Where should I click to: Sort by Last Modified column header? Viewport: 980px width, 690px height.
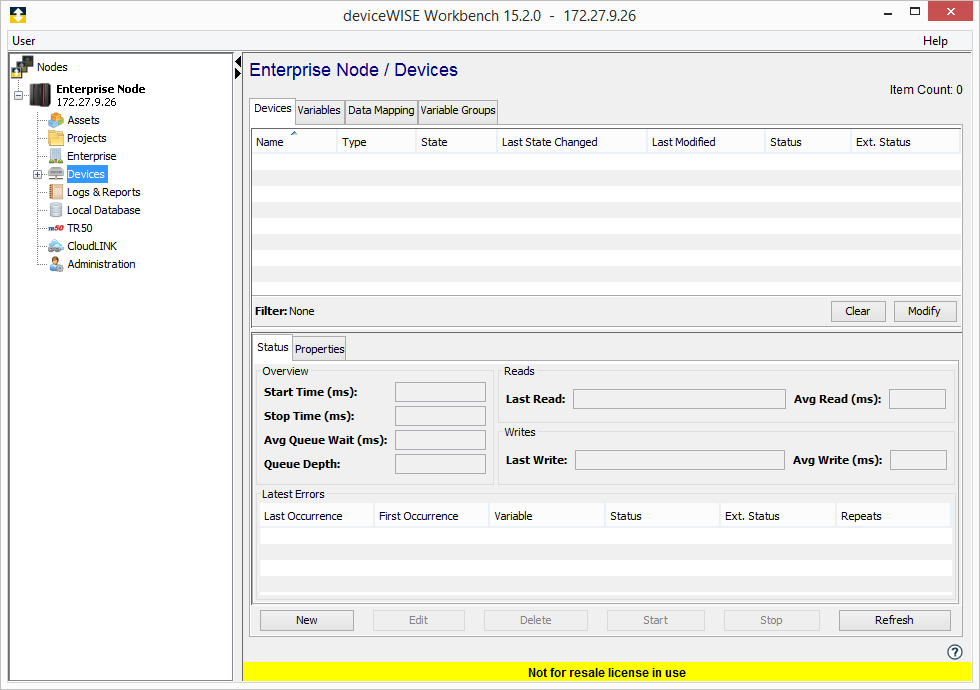[706, 142]
